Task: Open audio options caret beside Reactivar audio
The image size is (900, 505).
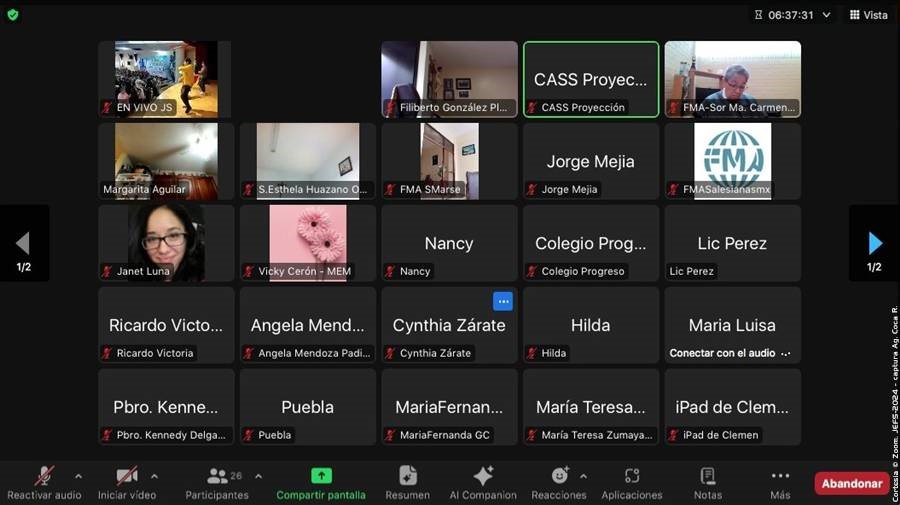Action: click(x=78, y=476)
